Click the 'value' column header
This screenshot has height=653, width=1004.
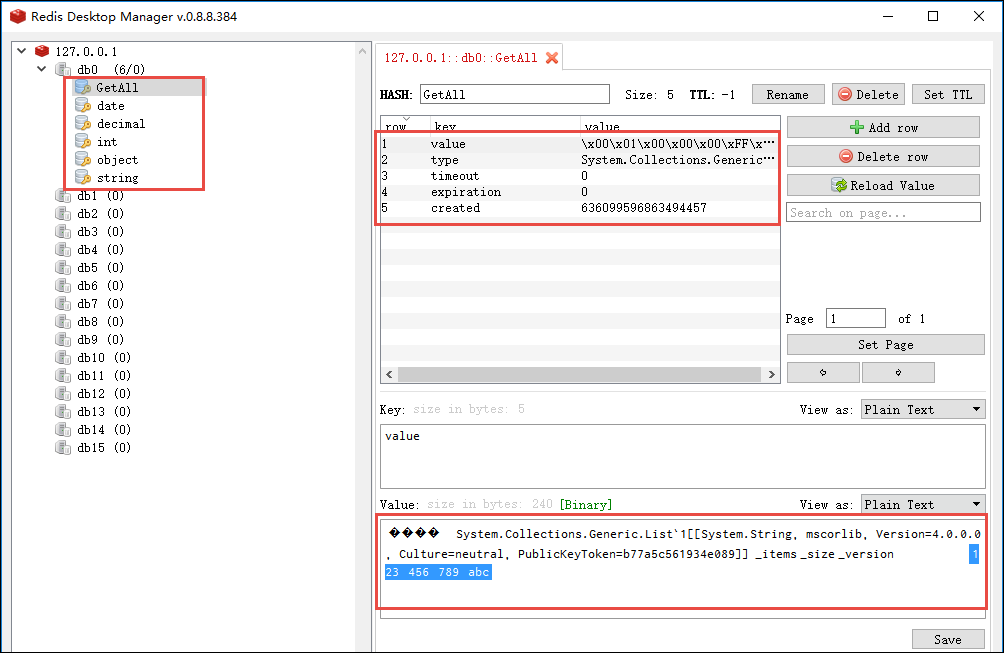point(679,125)
